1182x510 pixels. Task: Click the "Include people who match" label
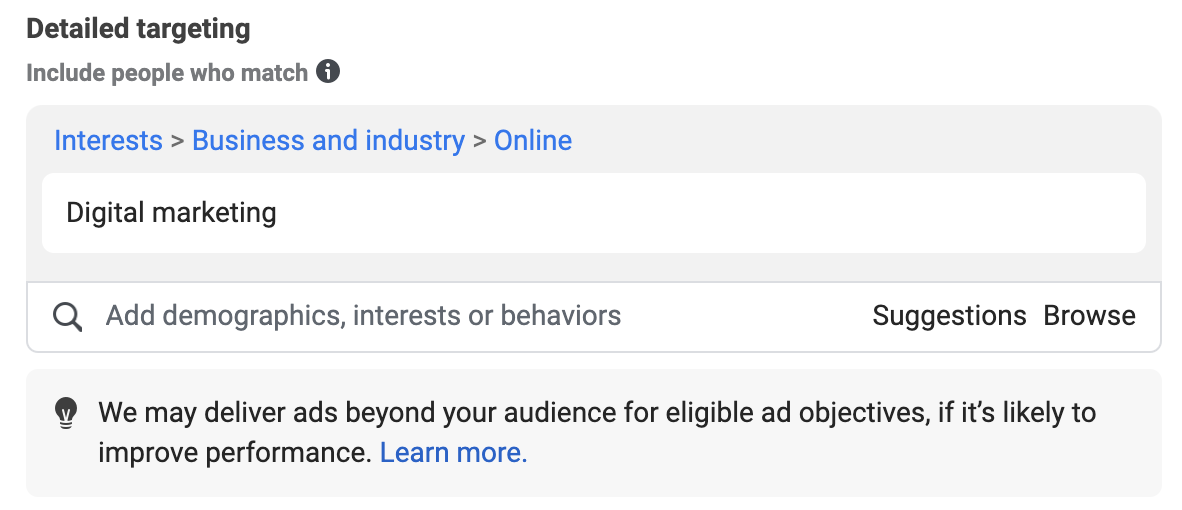tap(167, 73)
